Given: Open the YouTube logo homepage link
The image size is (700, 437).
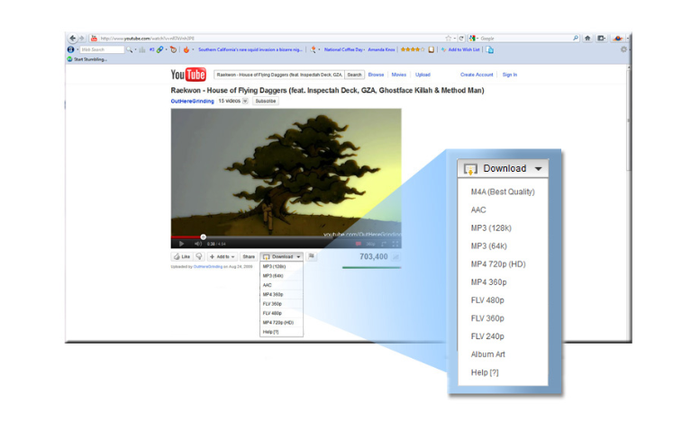Looking at the screenshot, I should [188, 75].
